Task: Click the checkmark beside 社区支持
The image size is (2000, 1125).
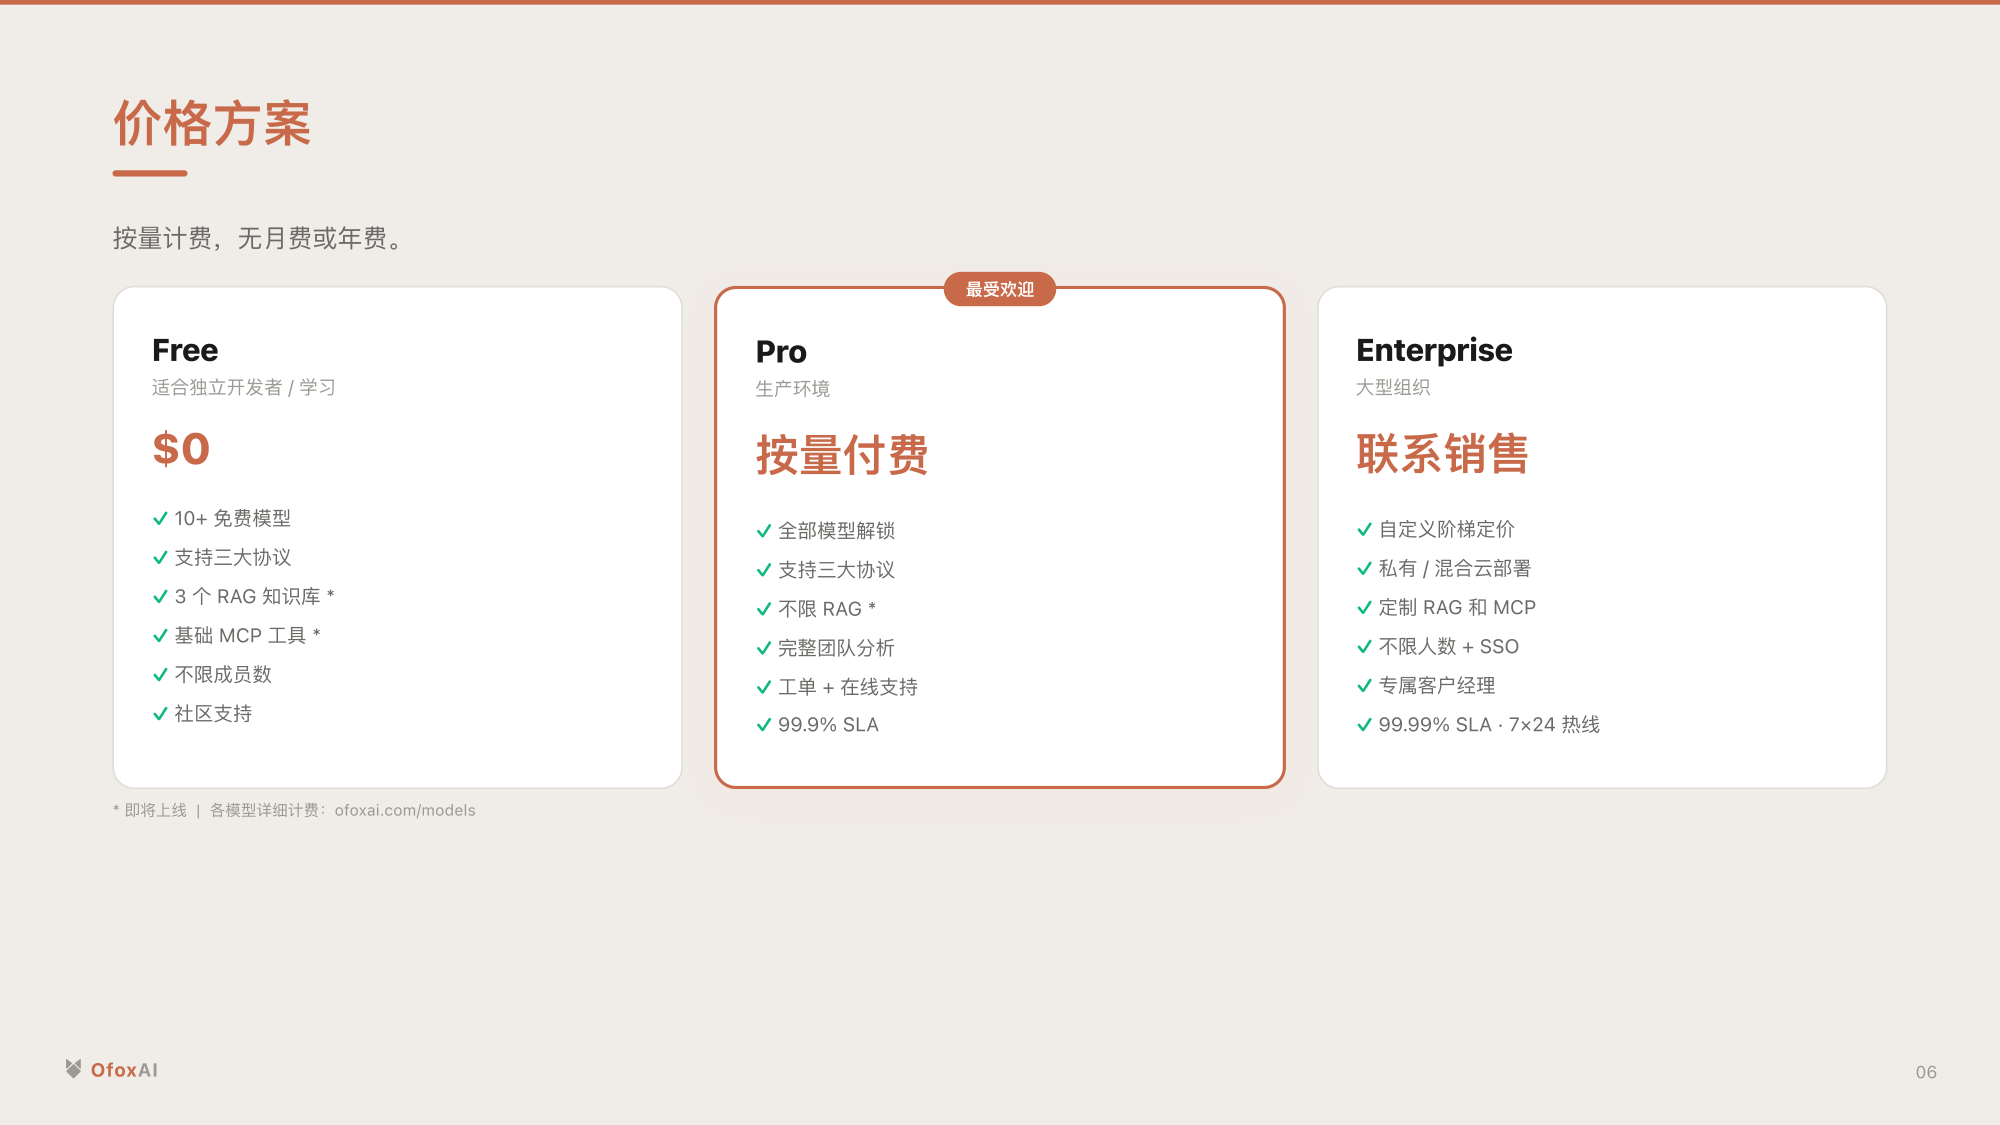Action: pyautogui.click(x=159, y=713)
